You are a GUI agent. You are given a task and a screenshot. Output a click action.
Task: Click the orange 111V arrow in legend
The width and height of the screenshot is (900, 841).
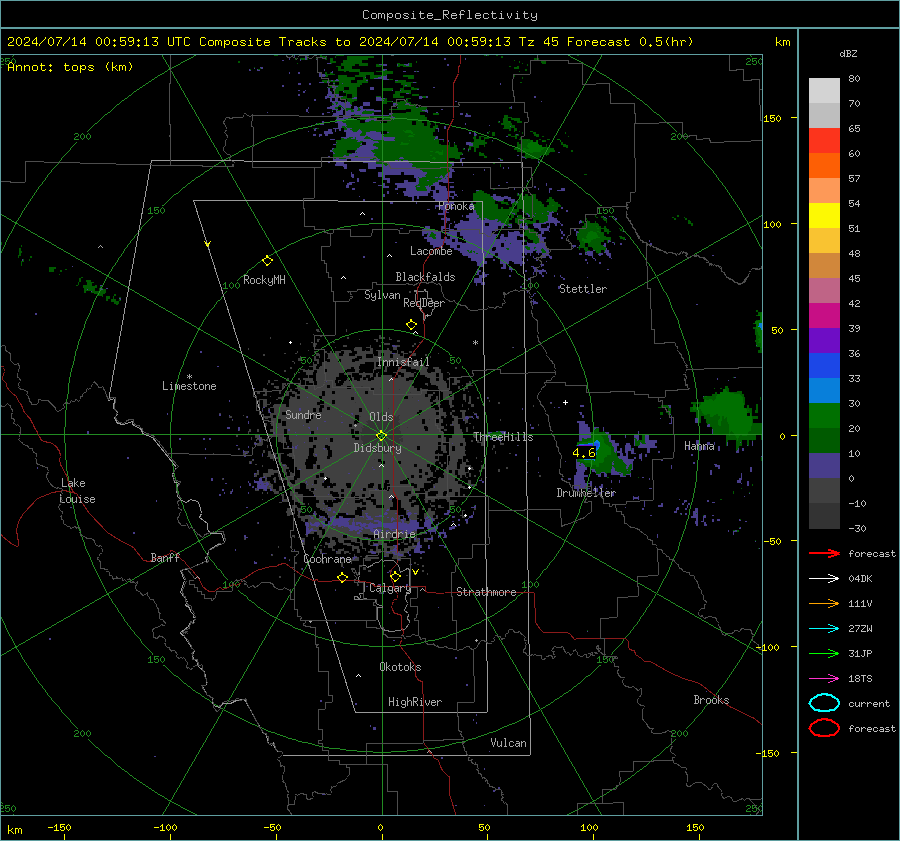tap(824, 603)
